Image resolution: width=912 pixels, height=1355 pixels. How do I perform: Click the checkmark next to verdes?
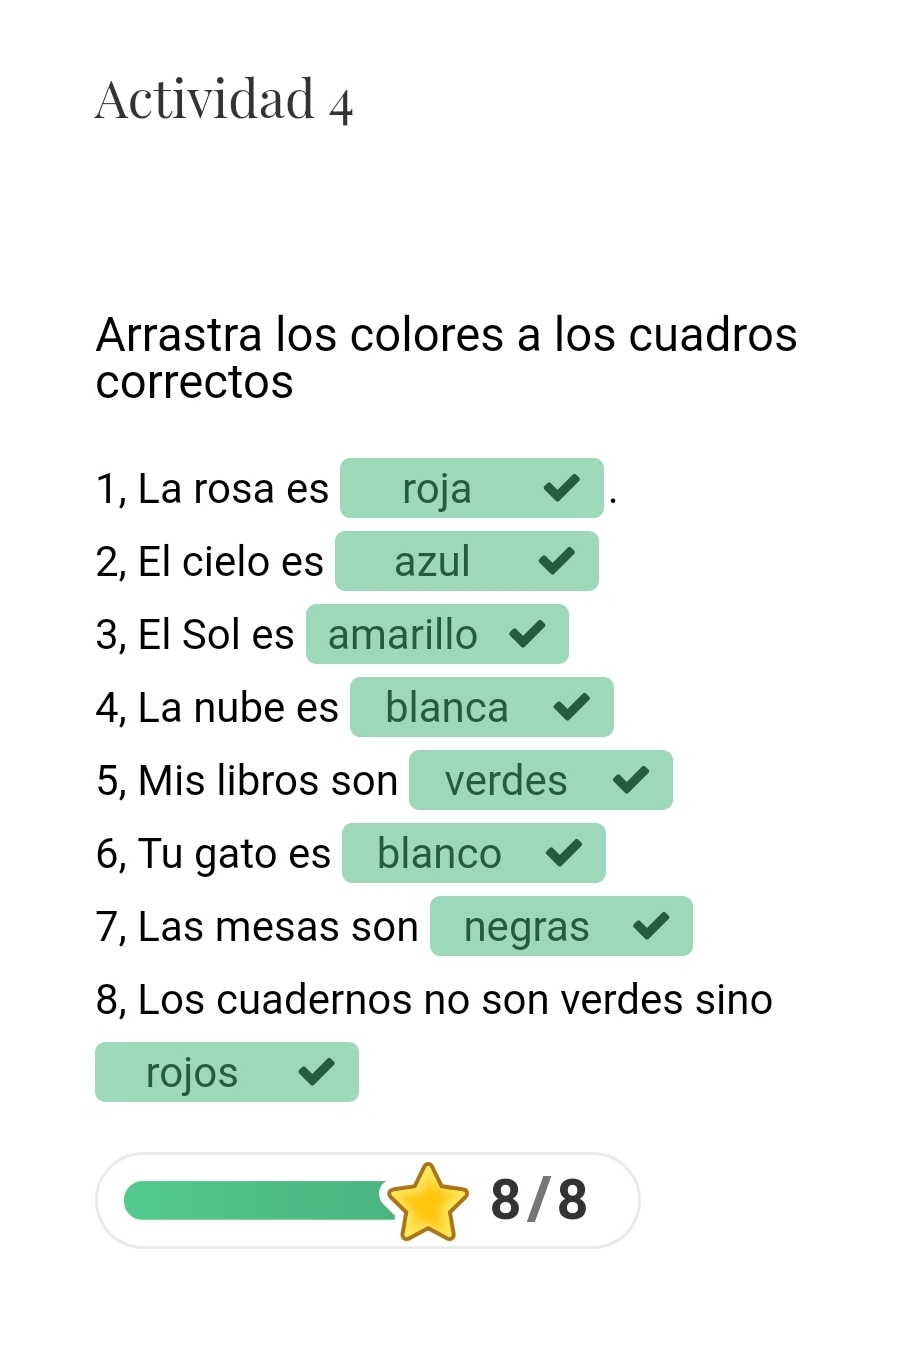[631, 780]
